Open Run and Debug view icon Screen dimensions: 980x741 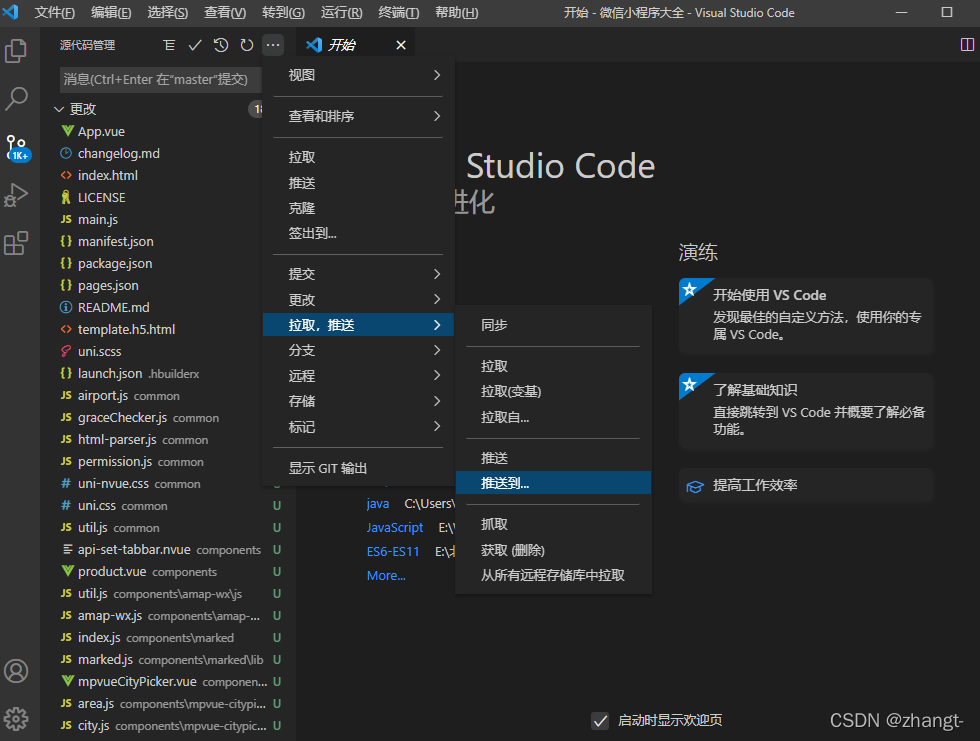[16, 195]
